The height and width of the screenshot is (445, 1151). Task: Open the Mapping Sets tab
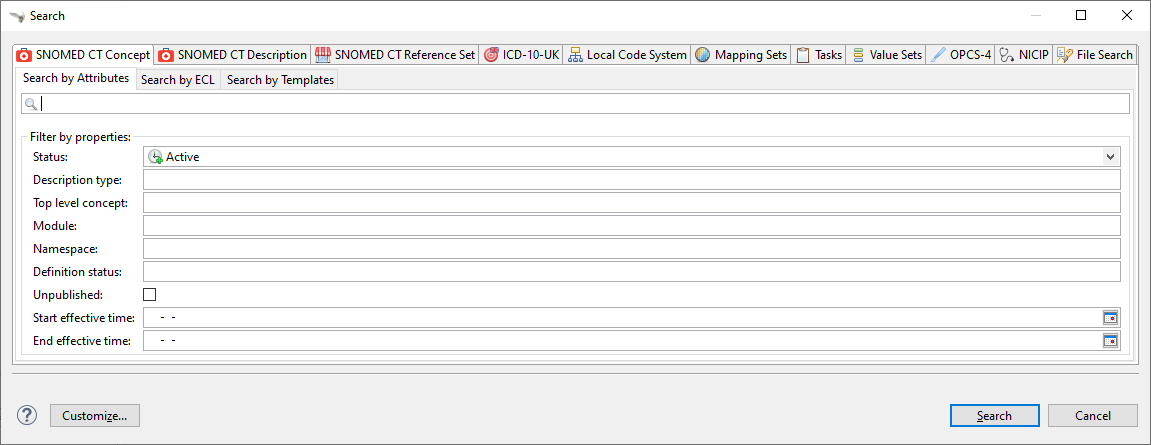(x=741, y=55)
